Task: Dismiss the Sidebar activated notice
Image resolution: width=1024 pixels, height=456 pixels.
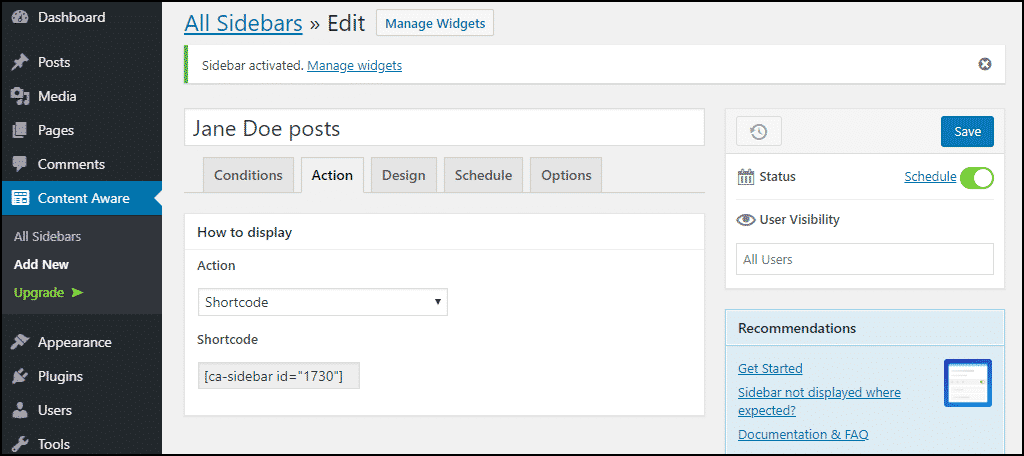Action: pyautogui.click(x=985, y=64)
